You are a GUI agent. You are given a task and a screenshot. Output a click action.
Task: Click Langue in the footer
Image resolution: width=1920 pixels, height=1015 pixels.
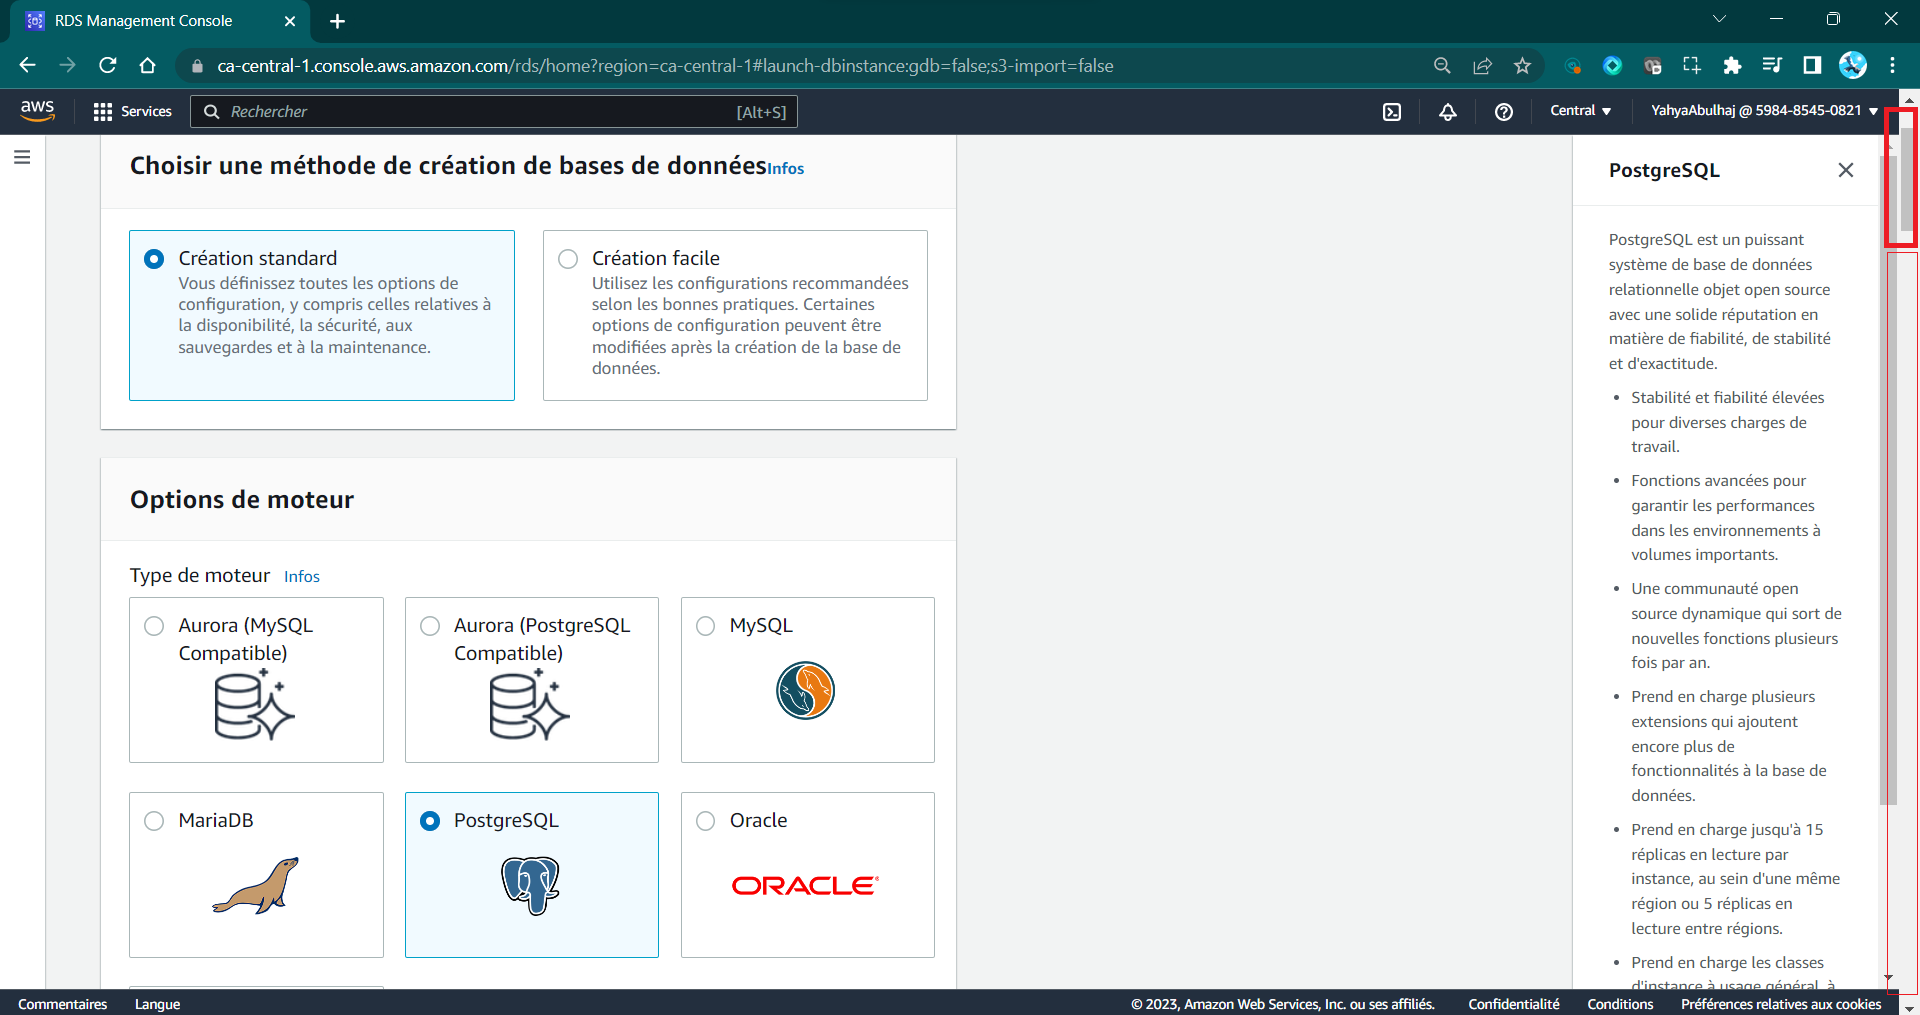pyautogui.click(x=157, y=1004)
